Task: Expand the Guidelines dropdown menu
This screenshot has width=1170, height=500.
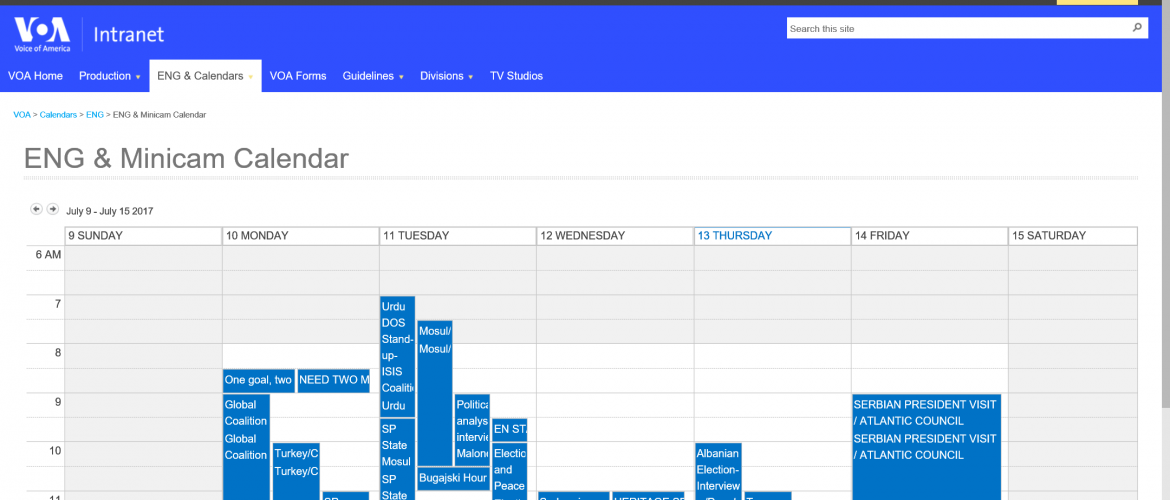Action: pos(372,76)
